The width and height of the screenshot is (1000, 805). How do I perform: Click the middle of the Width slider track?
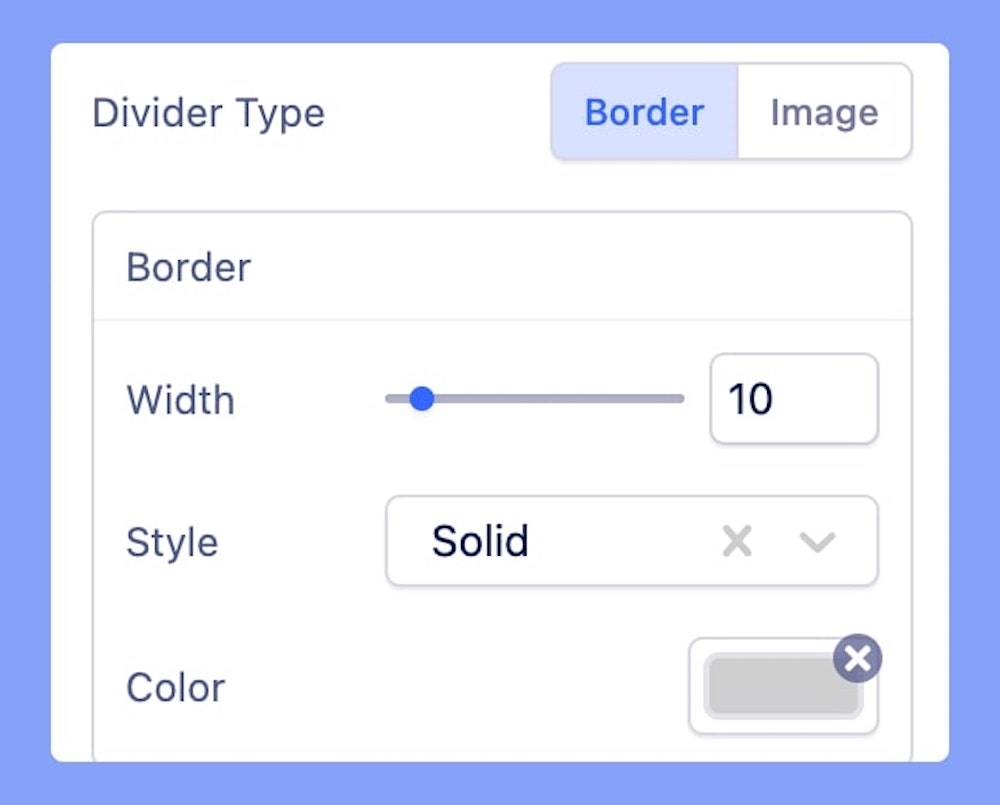[535, 399]
